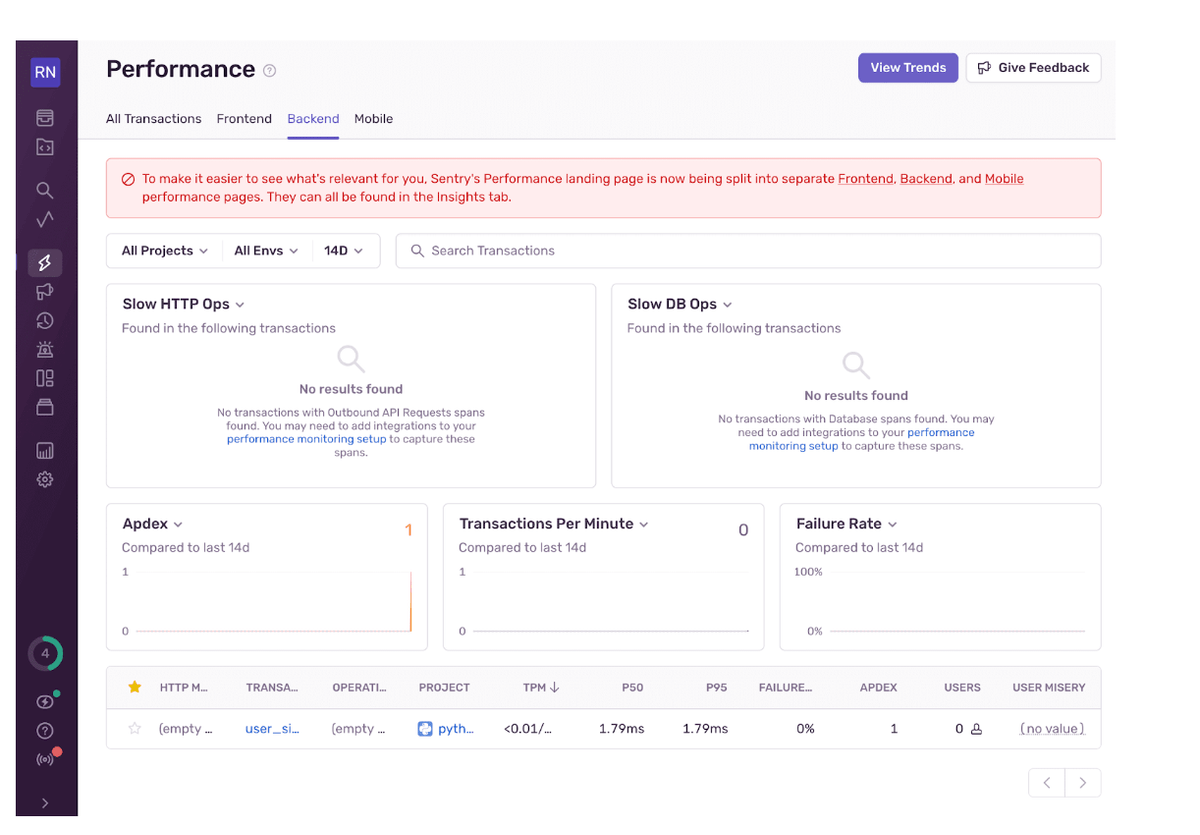Click the Transactions Per Minute chart line

click(611, 631)
